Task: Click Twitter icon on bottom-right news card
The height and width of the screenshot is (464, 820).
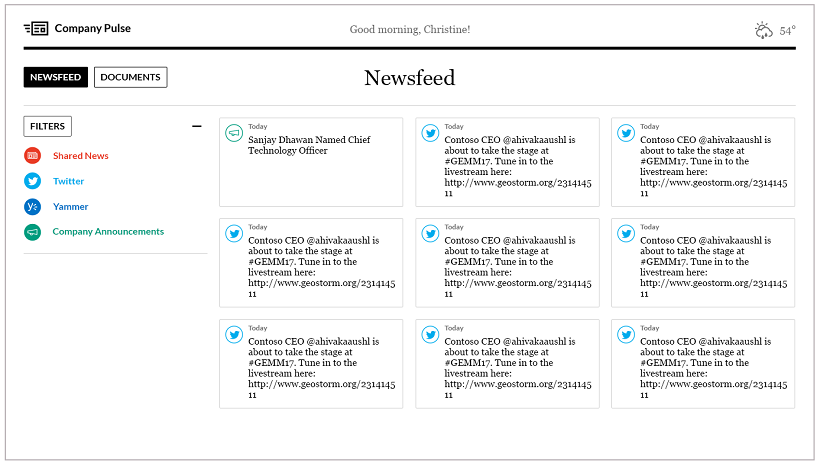Action: 626,334
